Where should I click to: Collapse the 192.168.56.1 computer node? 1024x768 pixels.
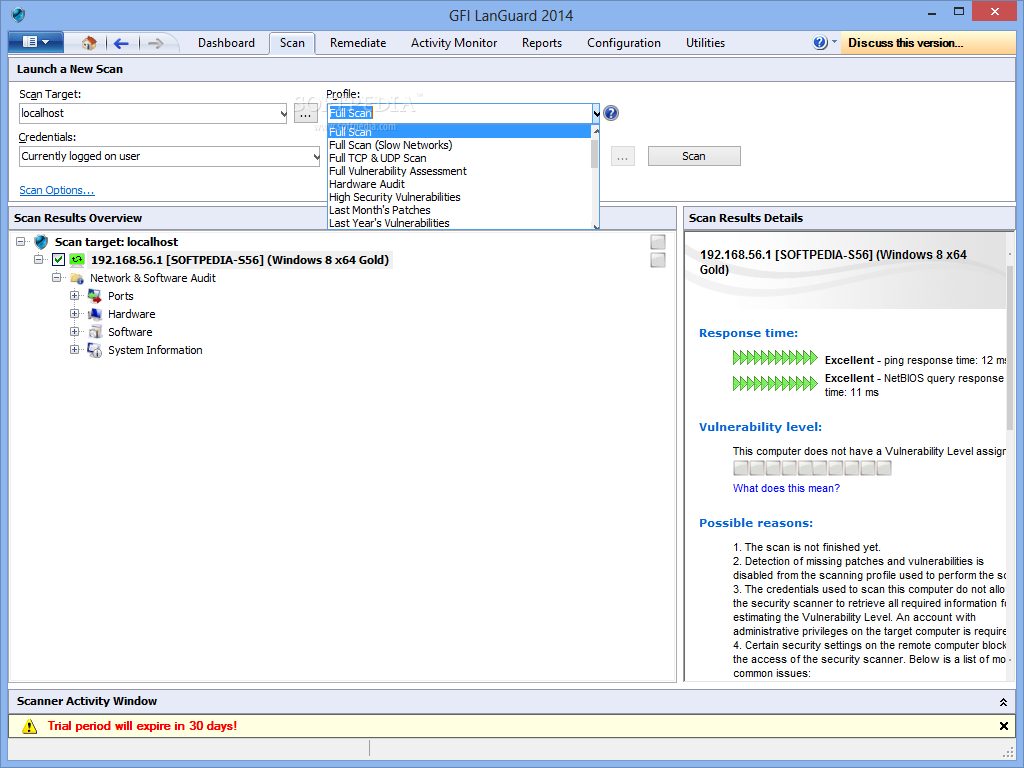39,259
